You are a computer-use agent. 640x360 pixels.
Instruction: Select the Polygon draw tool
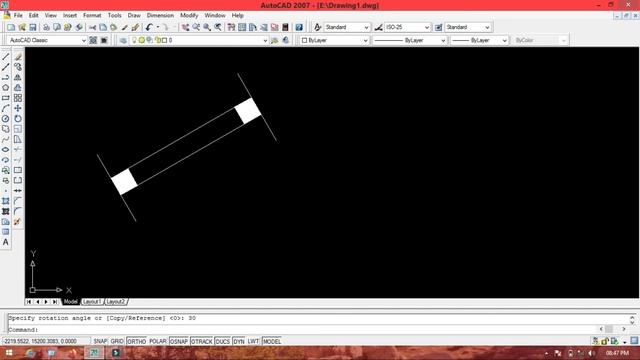click(x=6, y=87)
